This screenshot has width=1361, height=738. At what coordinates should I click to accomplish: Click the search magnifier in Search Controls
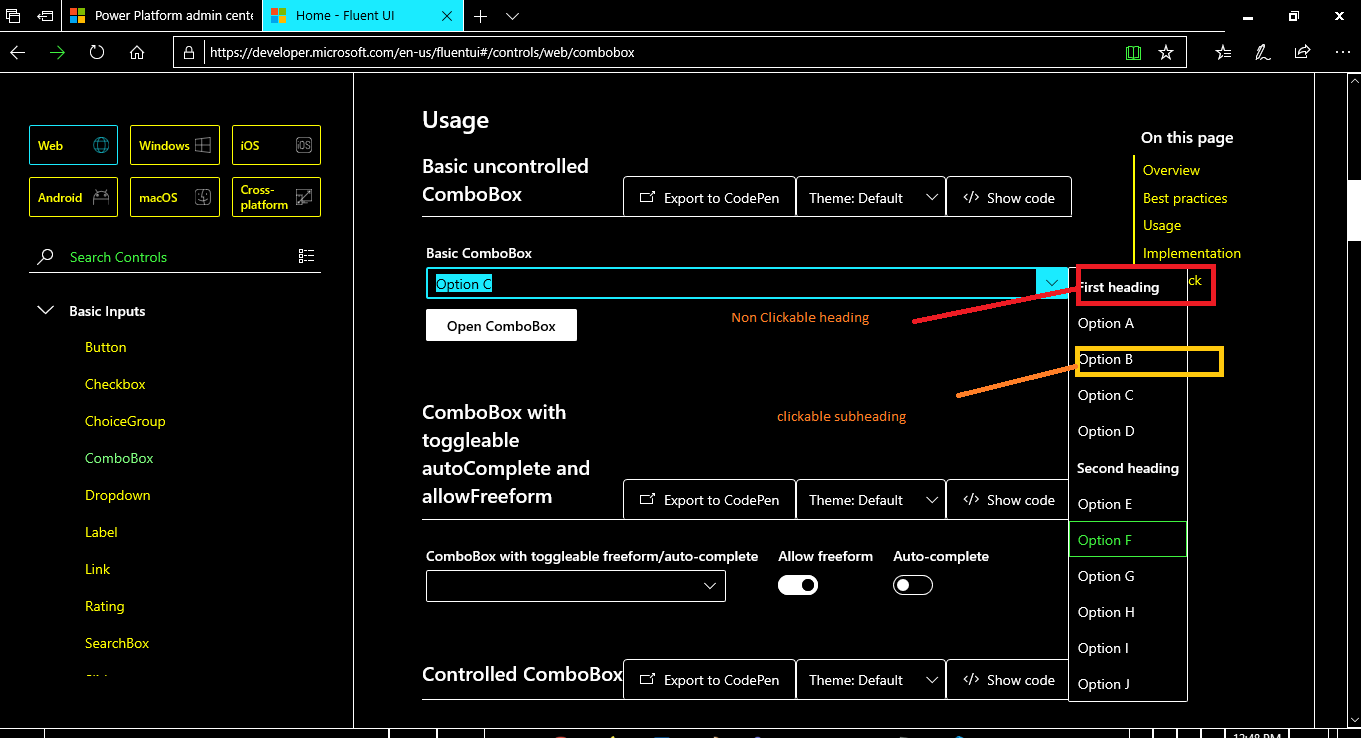45,256
